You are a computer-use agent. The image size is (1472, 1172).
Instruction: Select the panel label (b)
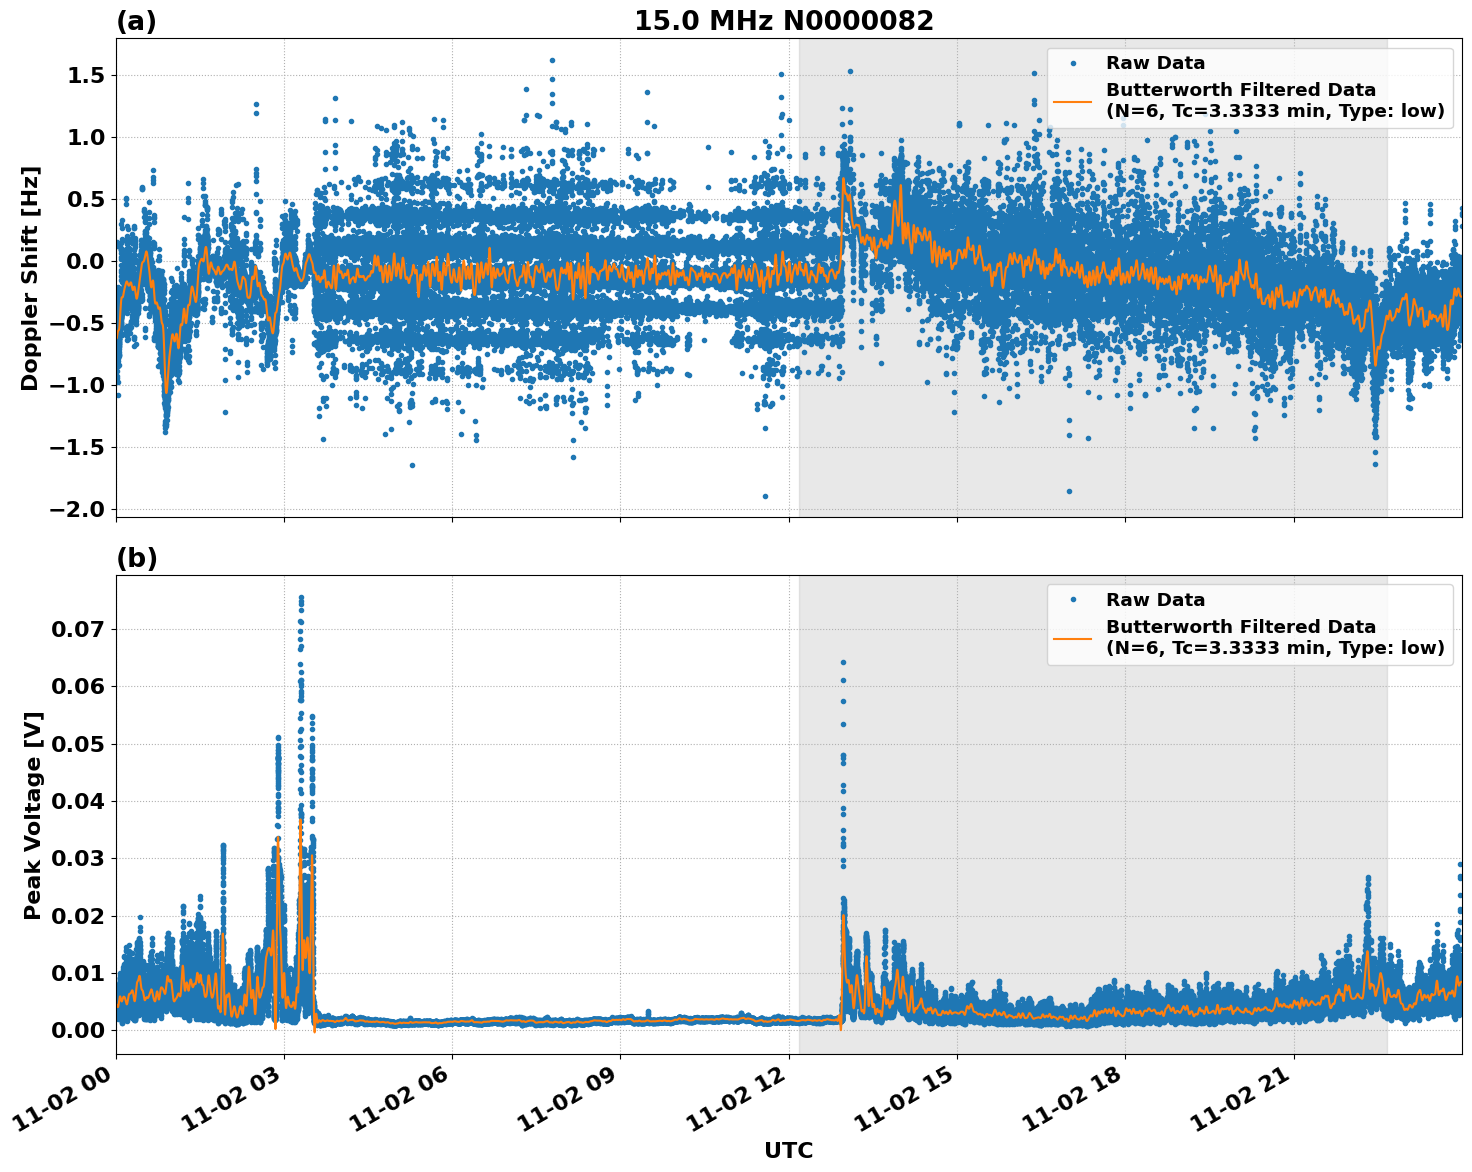tap(136, 557)
